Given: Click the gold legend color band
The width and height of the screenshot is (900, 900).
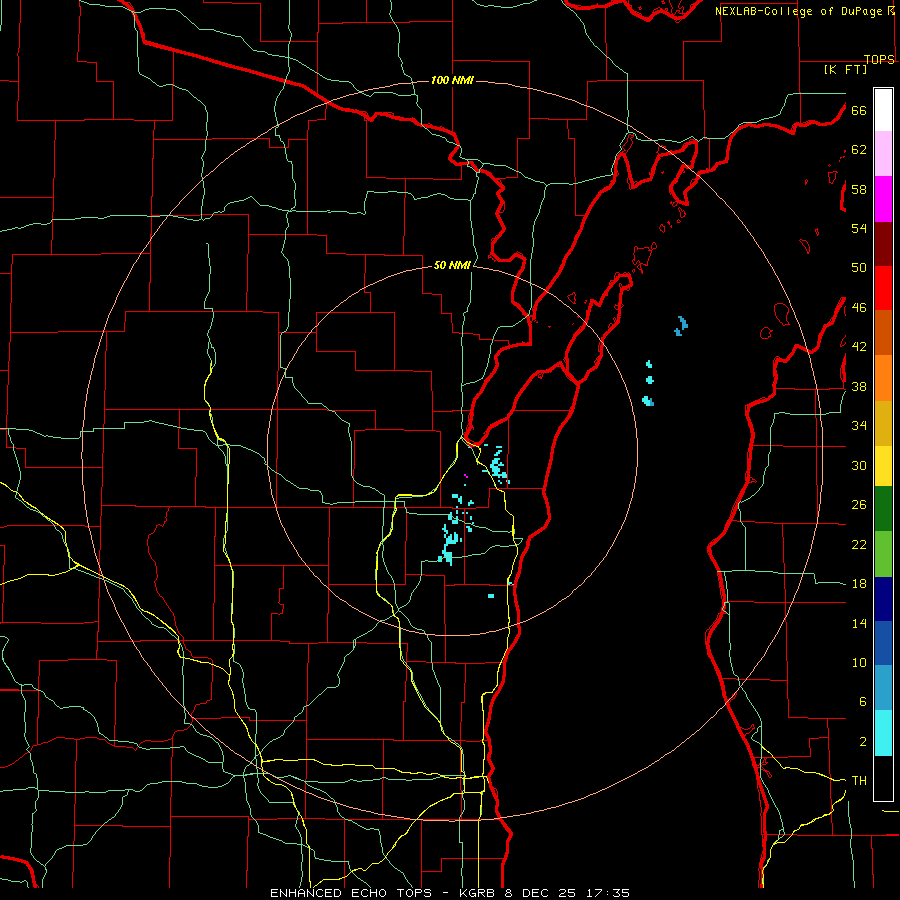Looking at the screenshot, I should tap(883, 423).
